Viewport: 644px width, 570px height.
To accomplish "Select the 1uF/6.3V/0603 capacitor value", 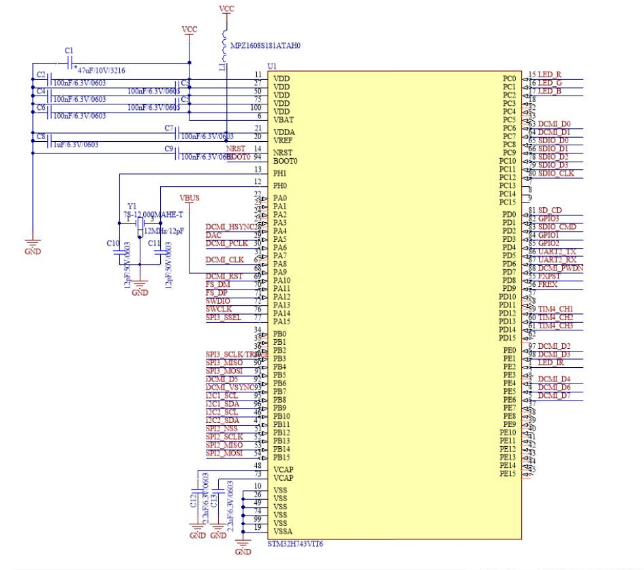I will 76,144.
